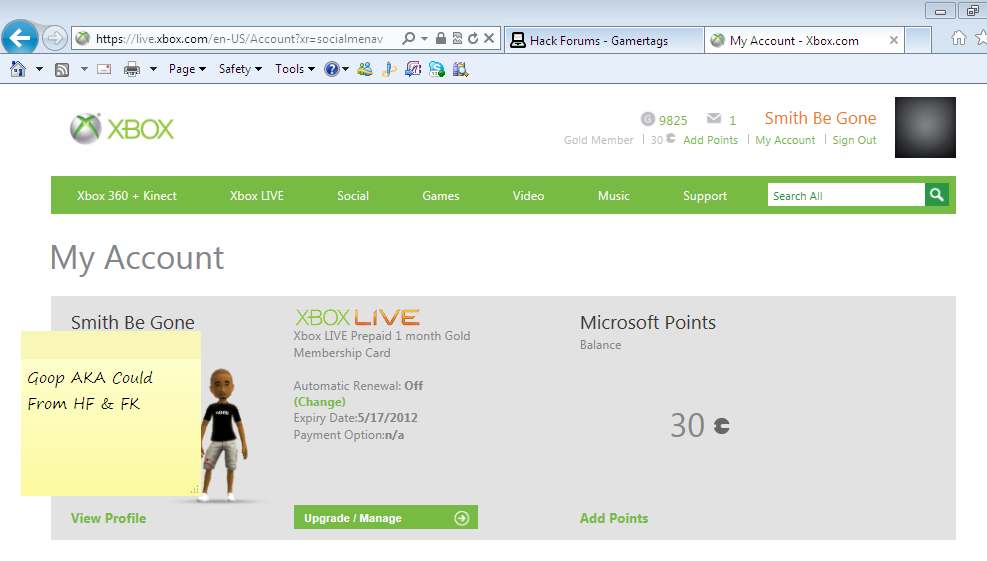
Task: Select the My Account - Xbox.com tab
Action: 794,40
